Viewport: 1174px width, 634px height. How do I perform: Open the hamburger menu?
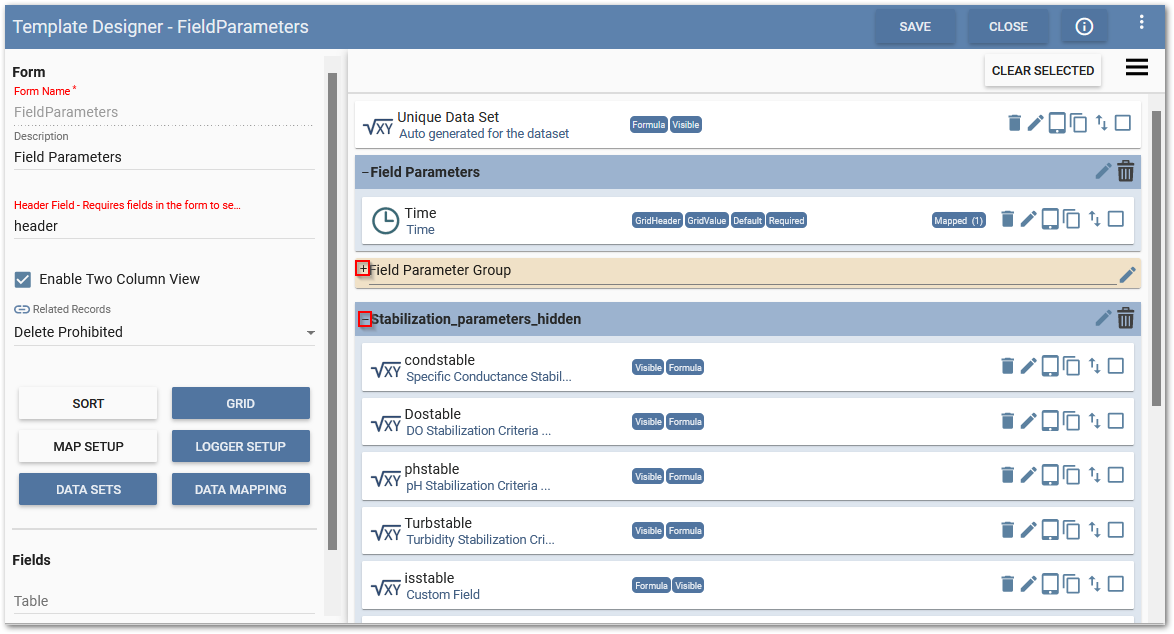click(1136, 68)
